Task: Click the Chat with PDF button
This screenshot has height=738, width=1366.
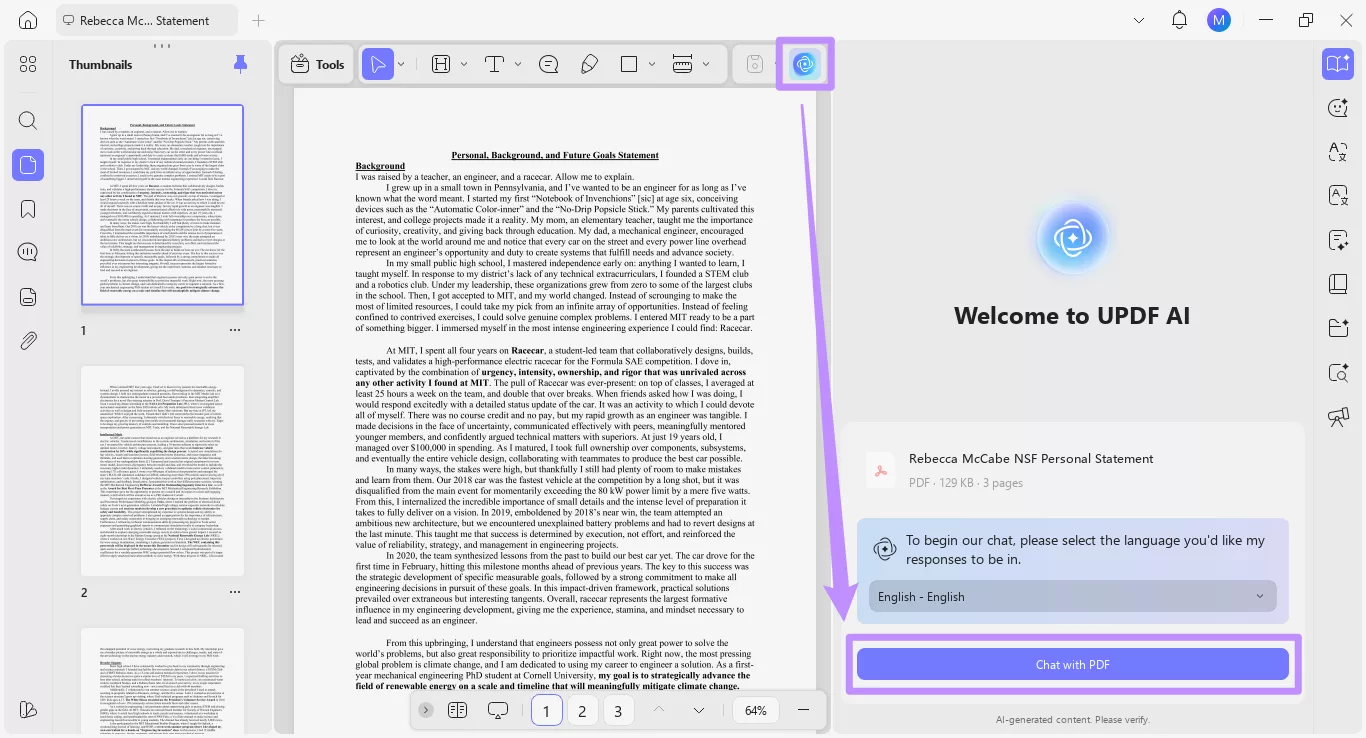Action: click(x=1072, y=664)
